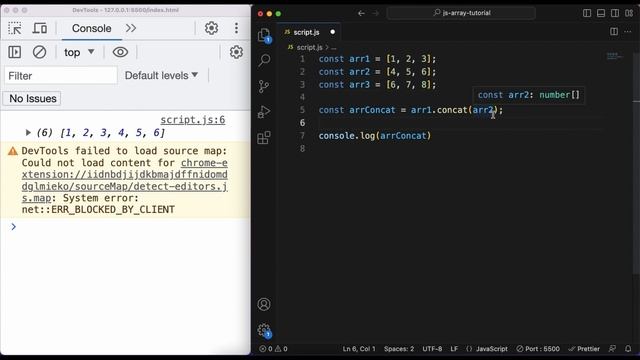Show more DevTools tabs via double chevron

click(131, 28)
